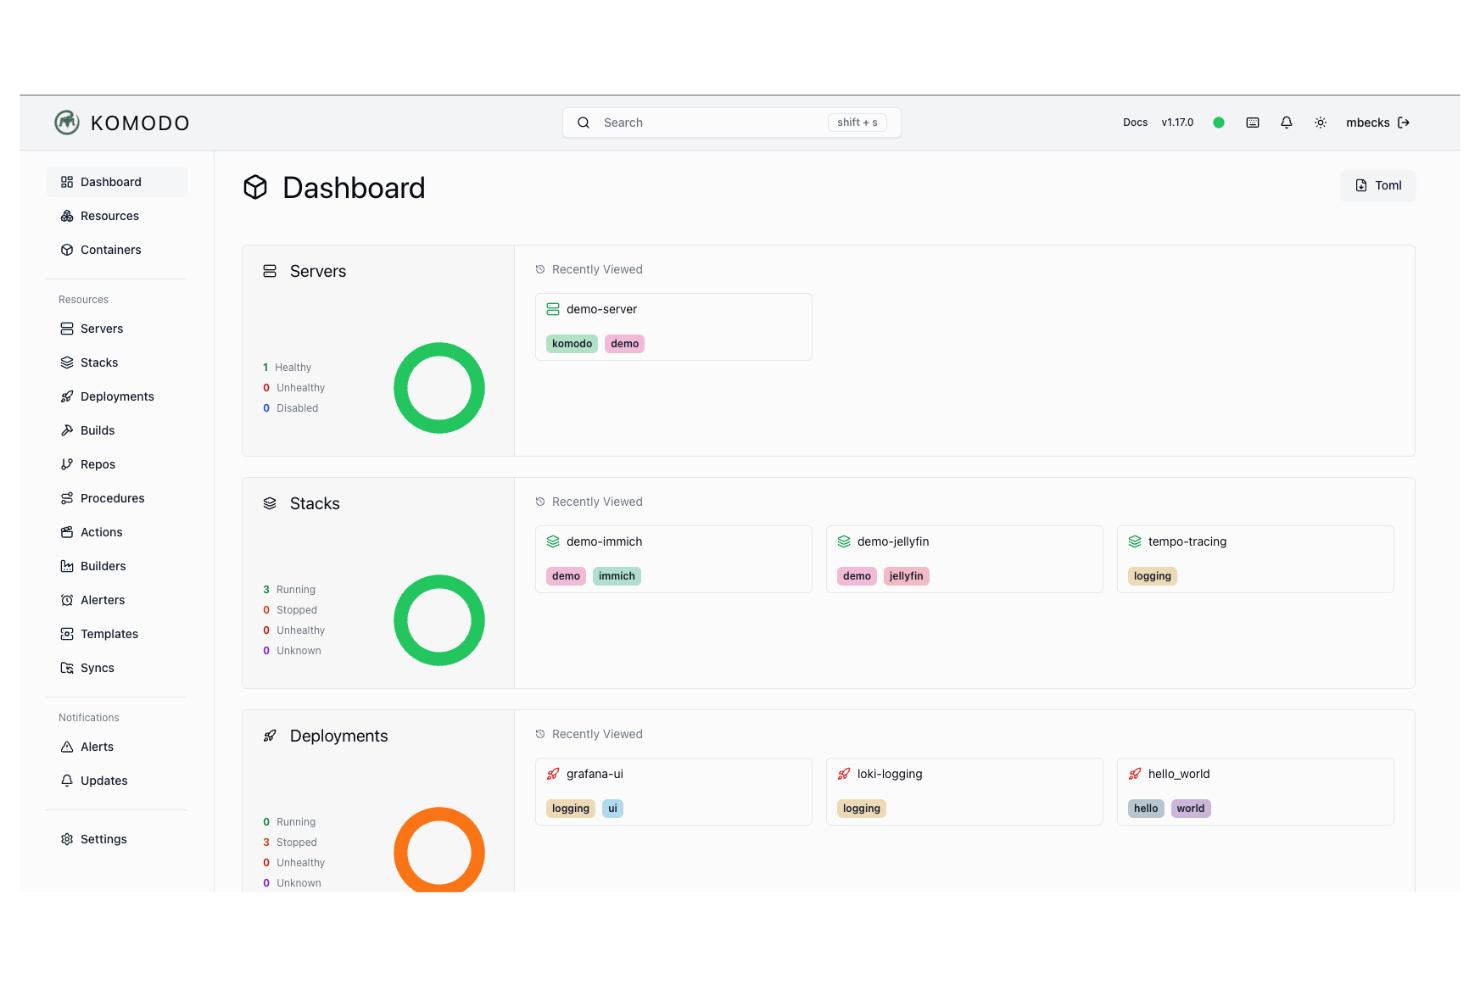
Task: Open the grafana-ui deployment card
Action: [x=673, y=791]
